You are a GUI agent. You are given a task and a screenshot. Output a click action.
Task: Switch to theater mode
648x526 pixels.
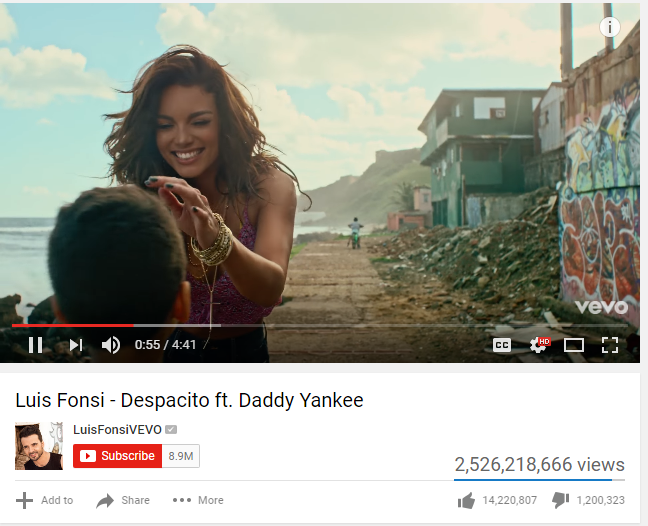point(574,345)
